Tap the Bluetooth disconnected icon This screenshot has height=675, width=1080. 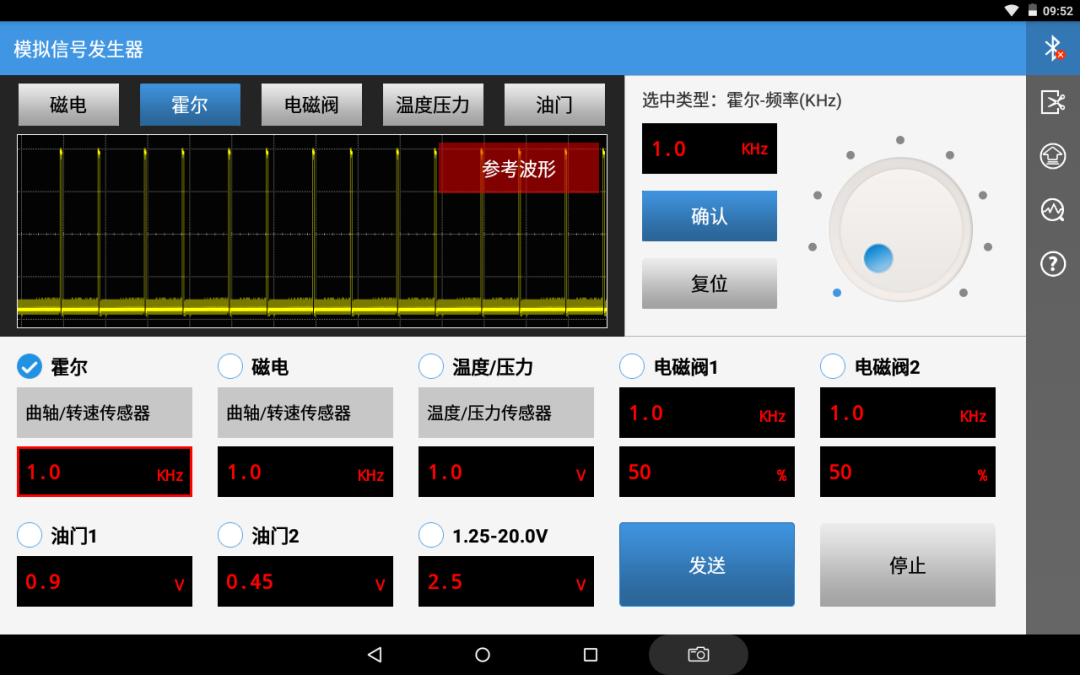coord(1052,48)
